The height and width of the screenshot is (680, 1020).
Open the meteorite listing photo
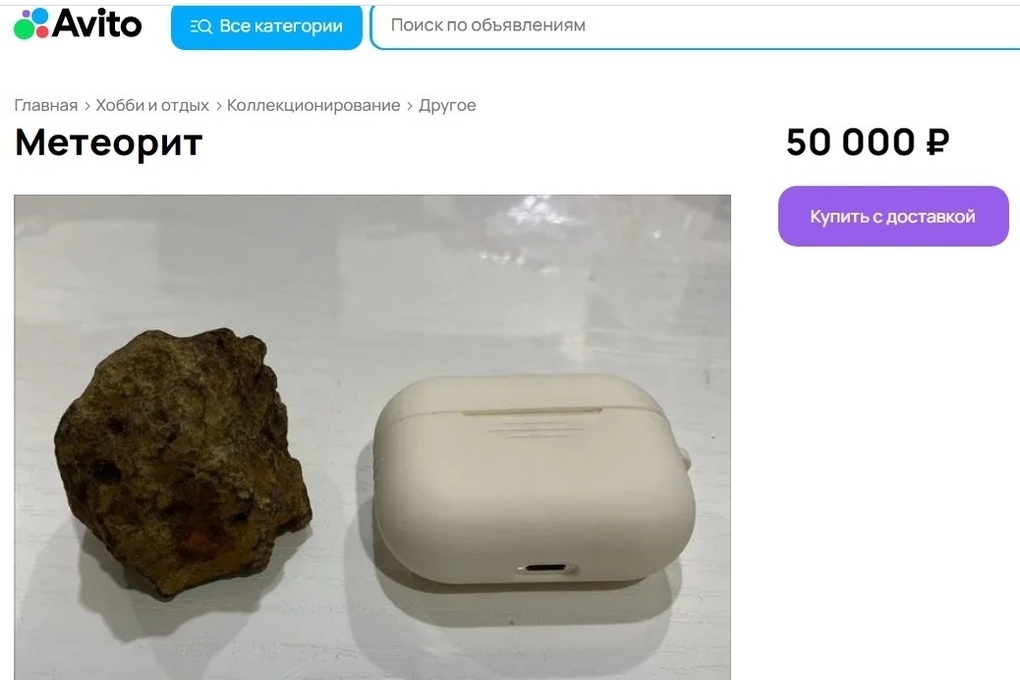(372, 437)
